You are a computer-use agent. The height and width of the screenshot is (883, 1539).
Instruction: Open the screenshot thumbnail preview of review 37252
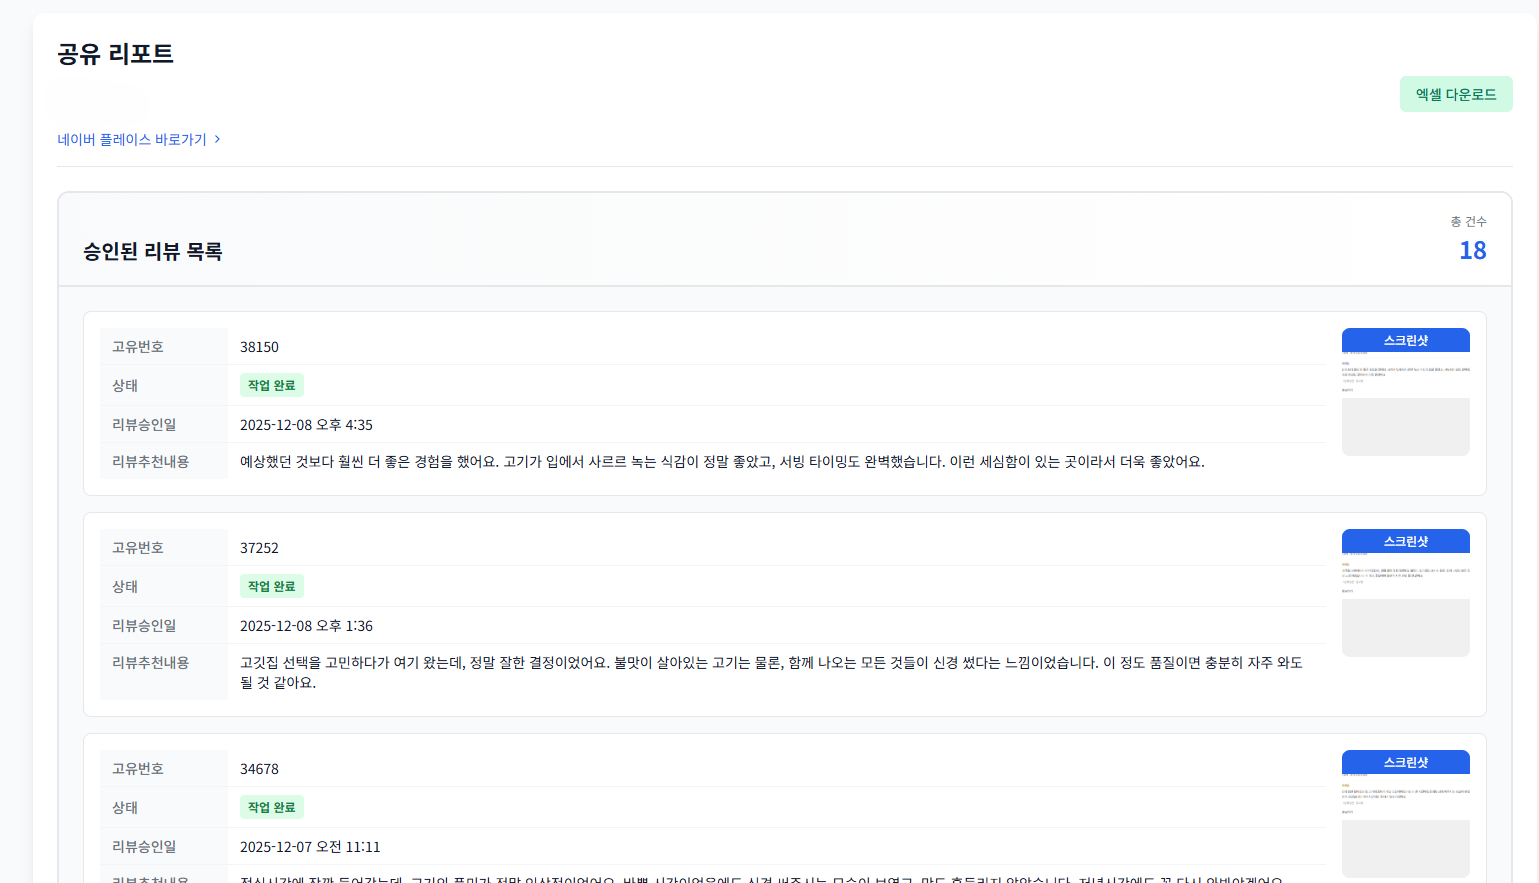click(x=1405, y=603)
